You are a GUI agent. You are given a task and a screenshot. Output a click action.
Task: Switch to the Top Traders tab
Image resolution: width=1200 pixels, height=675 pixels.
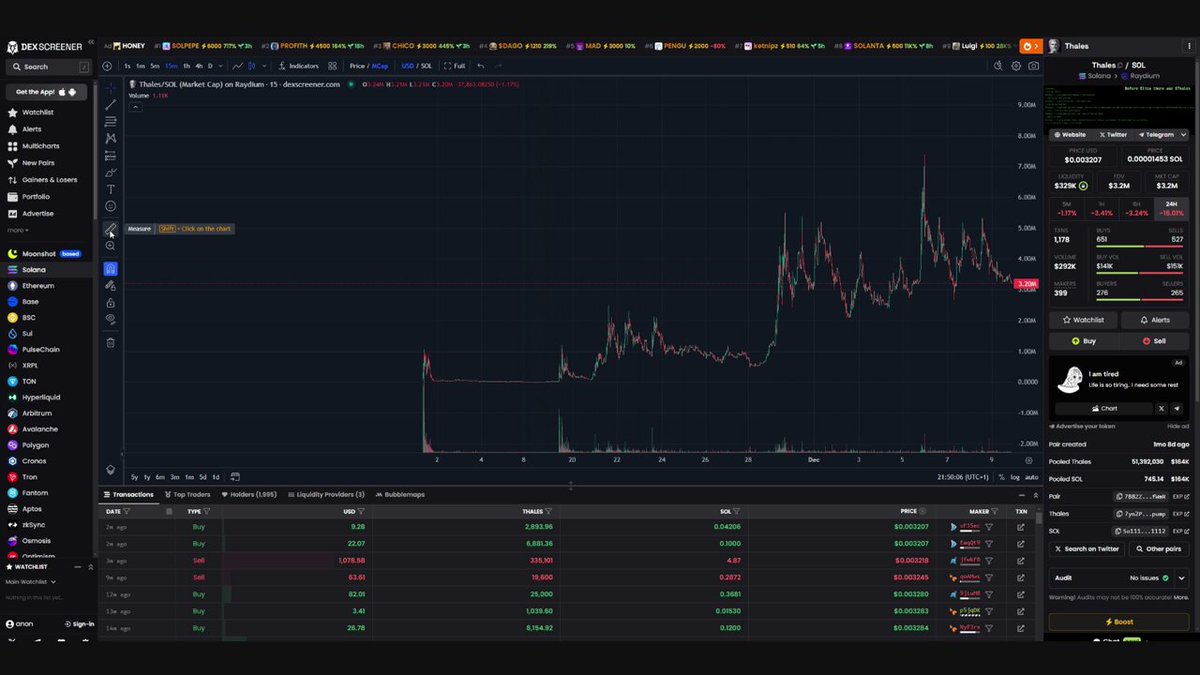pos(188,494)
